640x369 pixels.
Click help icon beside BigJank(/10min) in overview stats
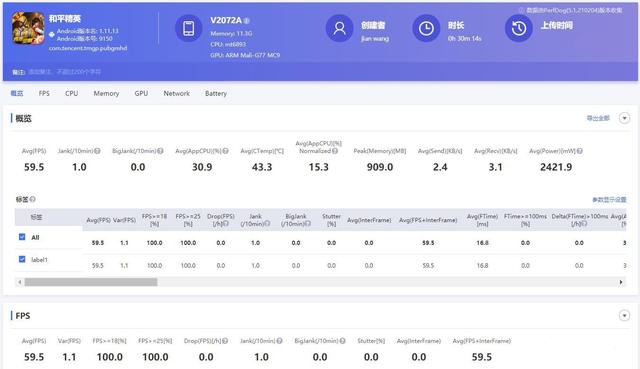160,151
